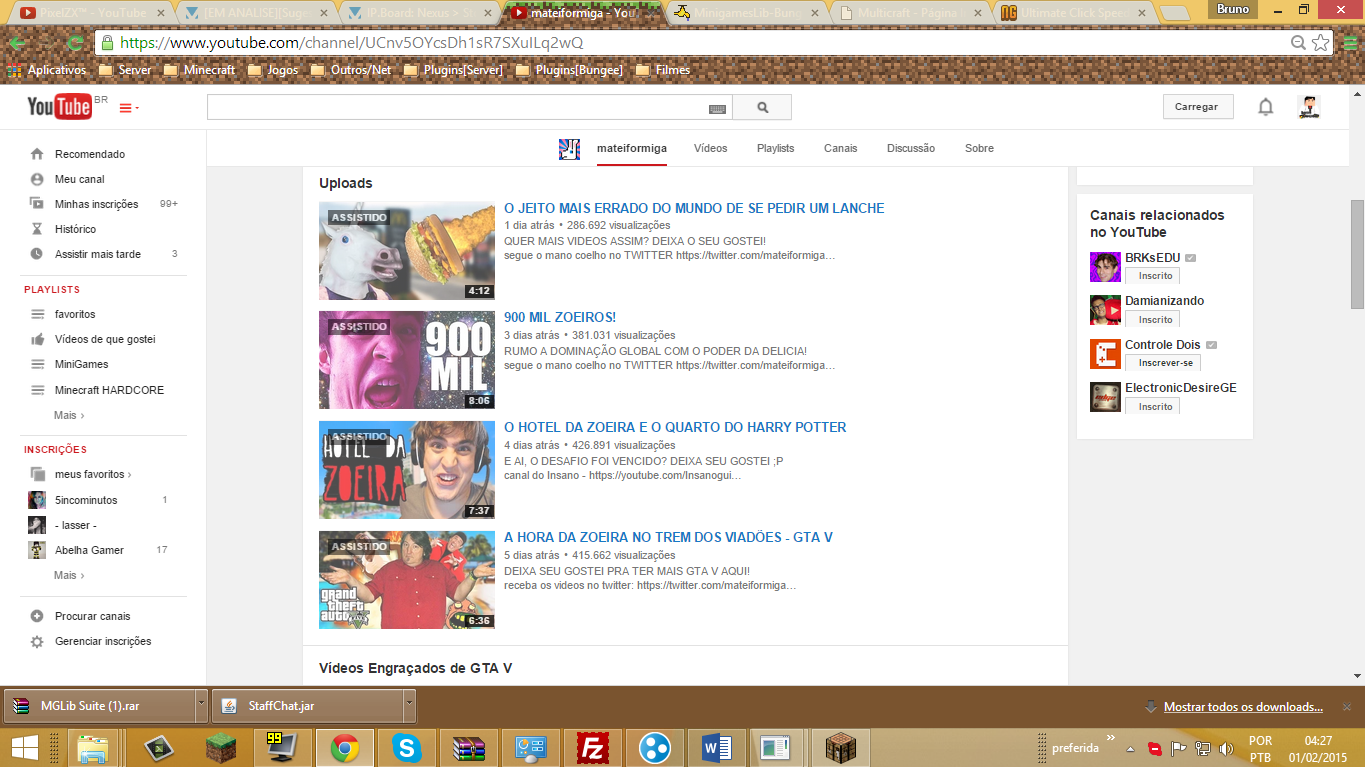
Task: Show hidden system tray icons
Action: (1130, 748)
